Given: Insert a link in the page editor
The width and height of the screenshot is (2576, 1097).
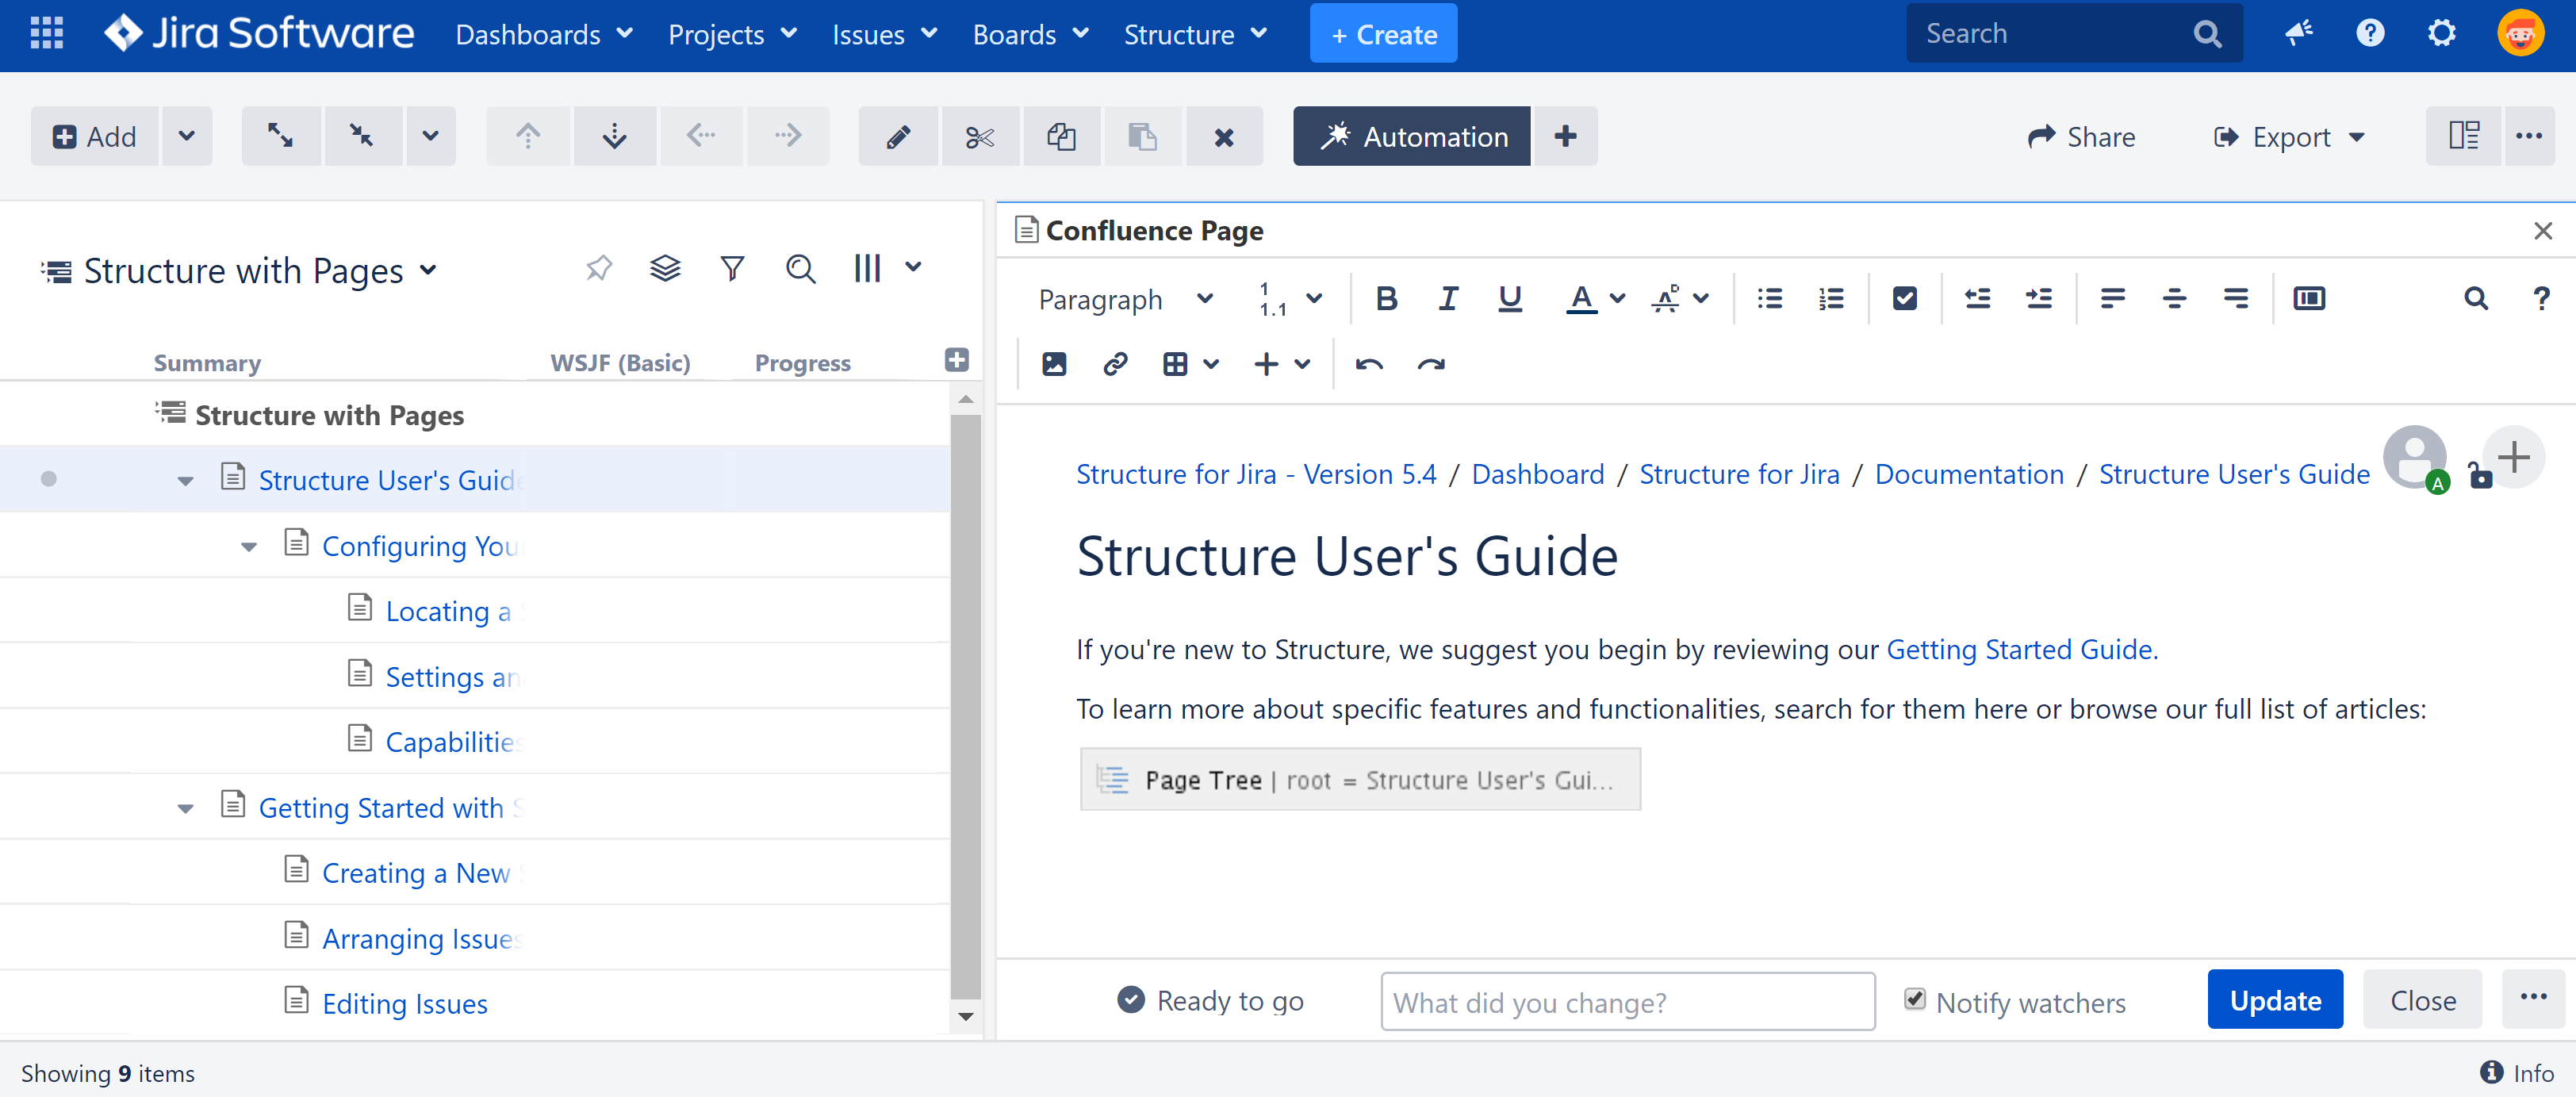Looking at the screenshot, I should tap(1114, 364).
